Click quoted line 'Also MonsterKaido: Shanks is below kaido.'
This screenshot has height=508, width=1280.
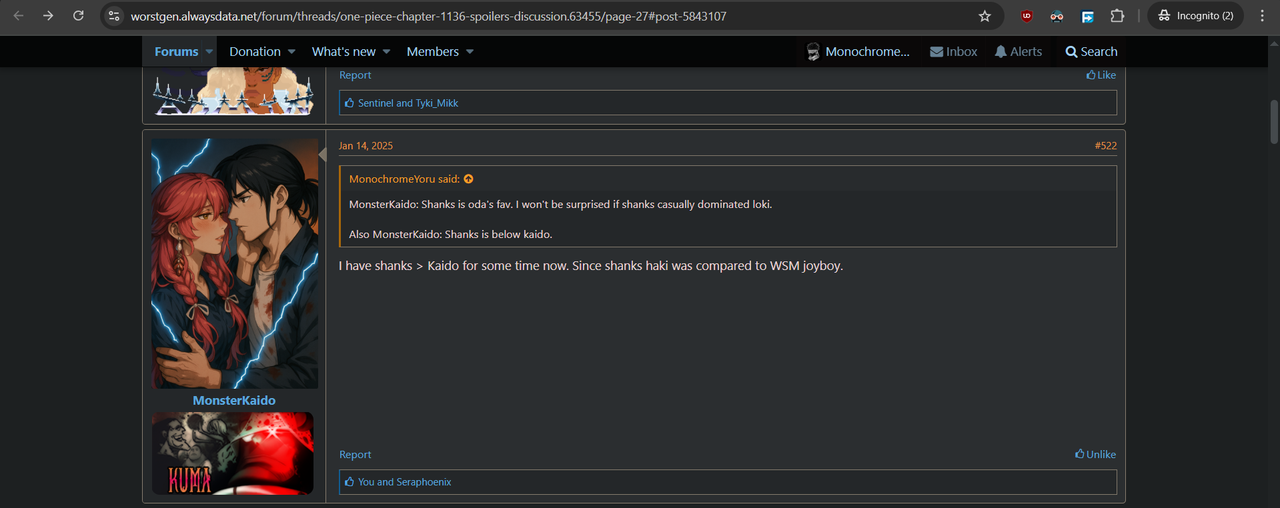[451, 234]
